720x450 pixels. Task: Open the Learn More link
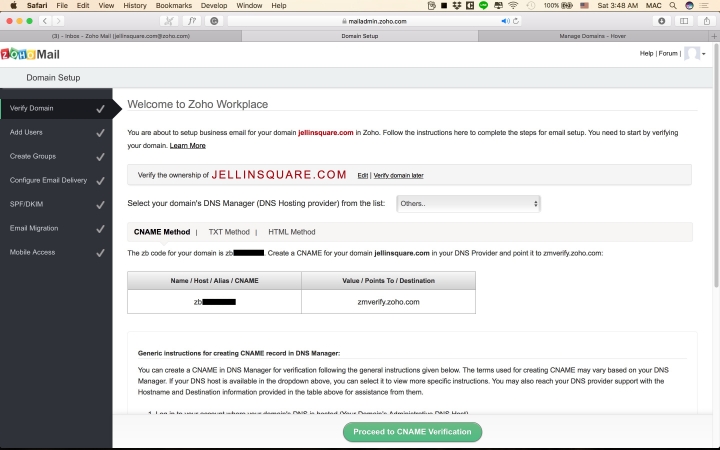coord(187,146)
